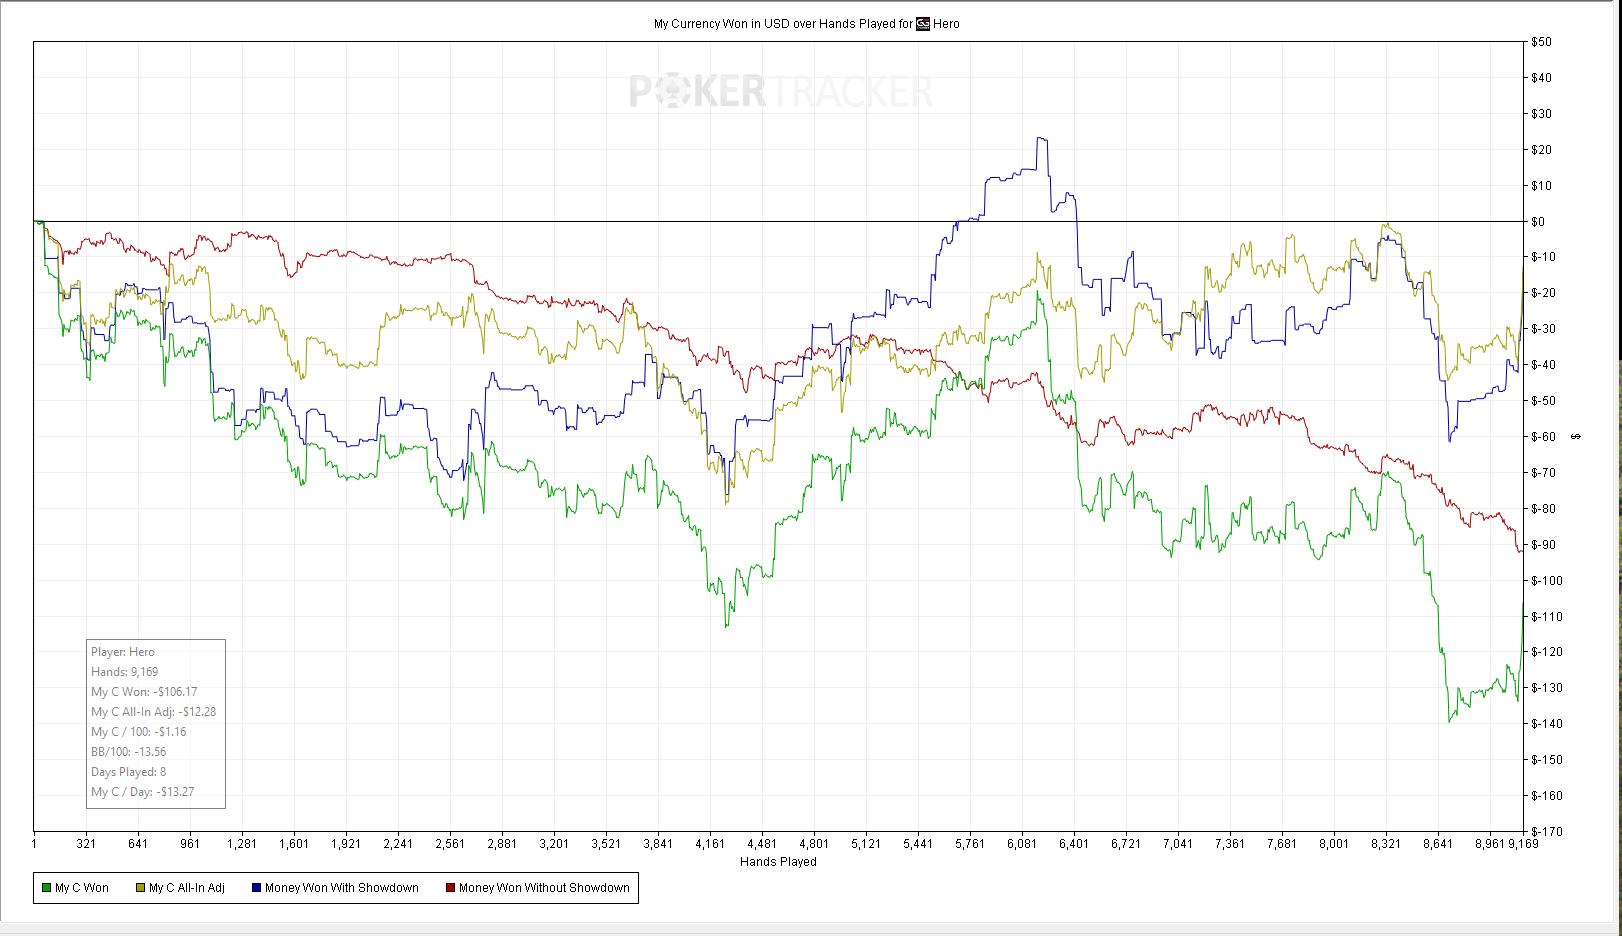Click "Money Won With Showdown" legend label
This screenshot has height=936, width=1622.
tap(342, 888)
